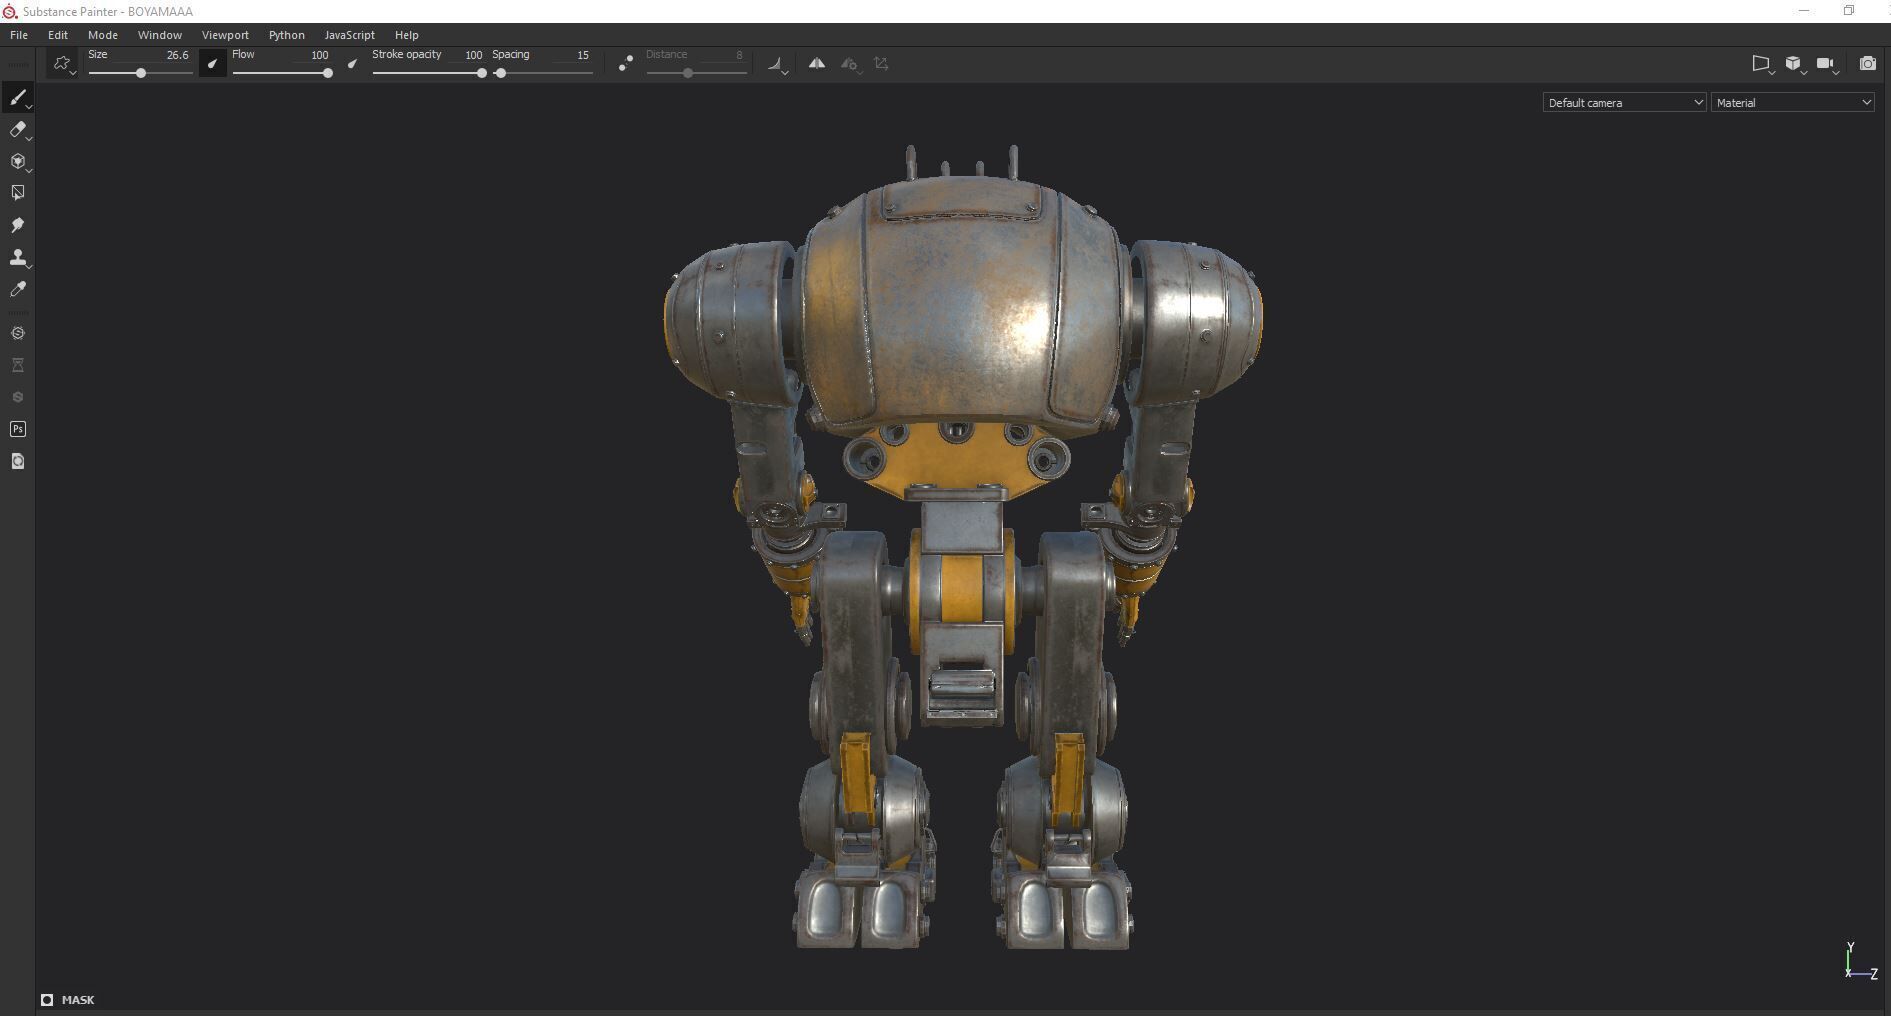Click the Substance Painter title bar logo

(10, 12)
